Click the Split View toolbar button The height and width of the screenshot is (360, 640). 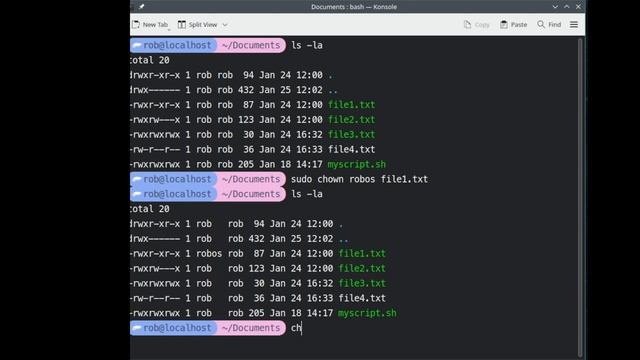pyautogui.click(x=198, y=24)
